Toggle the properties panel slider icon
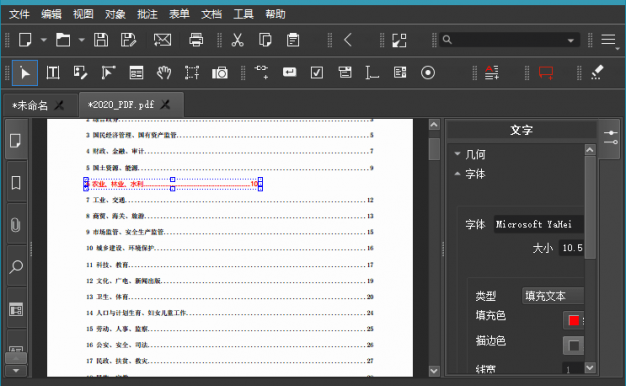The width and height of the screenshot is (626, 386). pyautogui.click(x=610, y=137)
